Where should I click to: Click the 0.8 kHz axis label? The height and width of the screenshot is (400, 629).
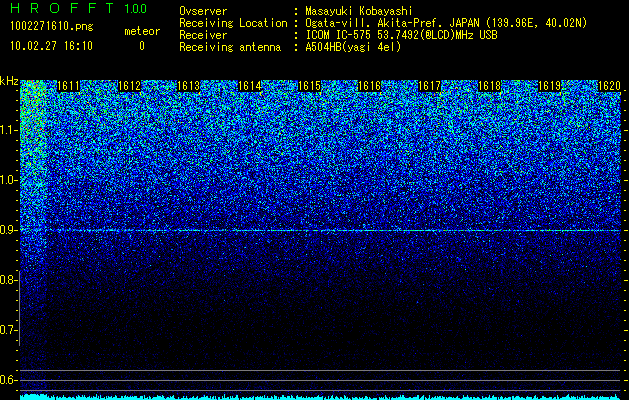tap(7, 280)
